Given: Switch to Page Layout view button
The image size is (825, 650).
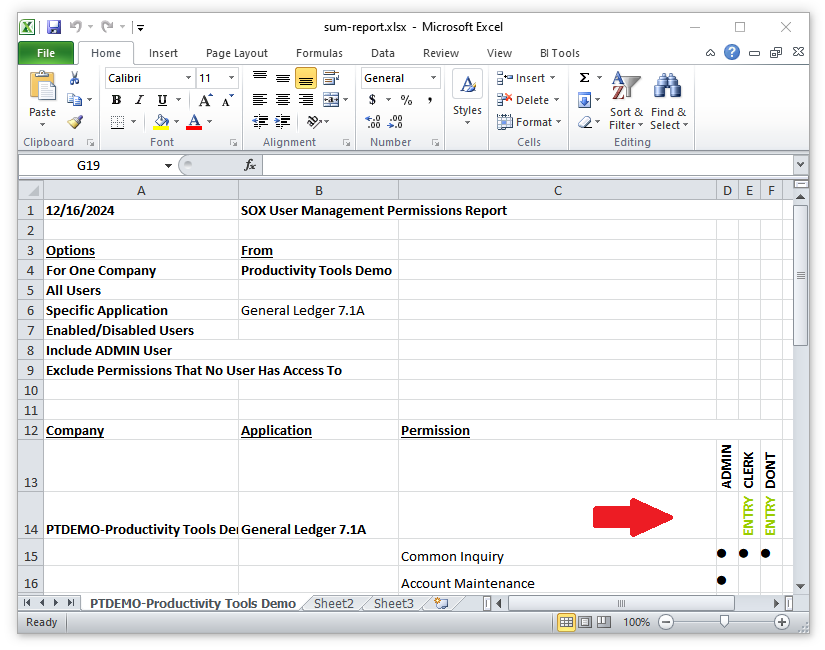Looking at the screenshot, I should pyautogui.click(x=585, y=622).
